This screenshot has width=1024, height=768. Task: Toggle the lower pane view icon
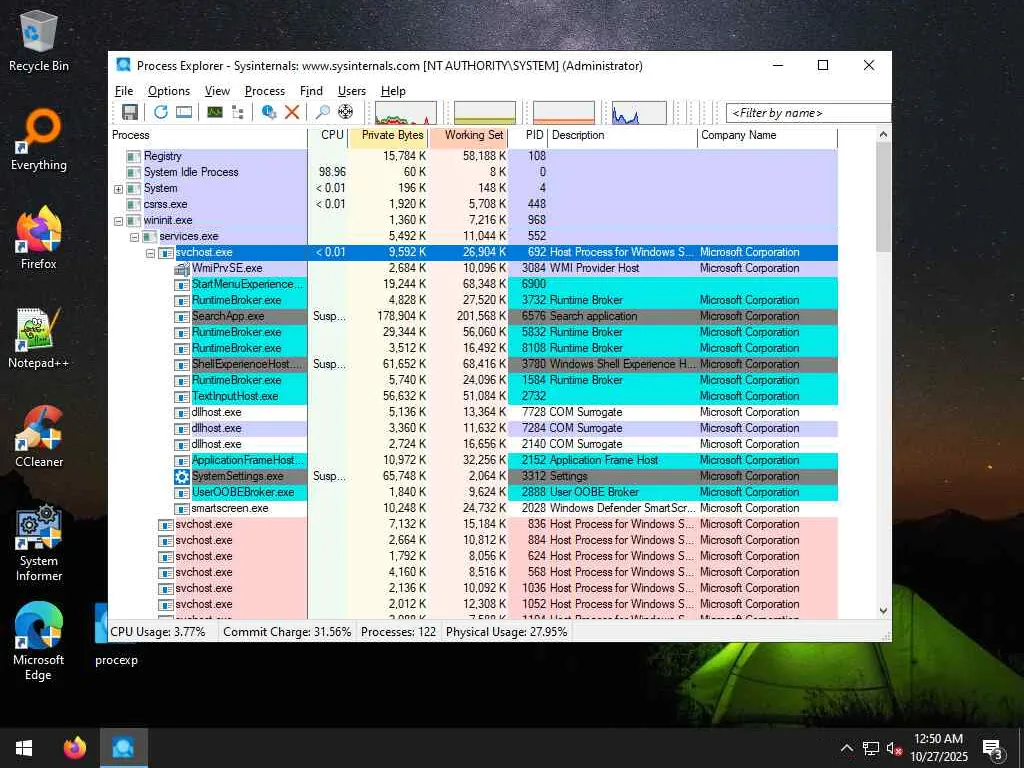(x=184, y=112)
